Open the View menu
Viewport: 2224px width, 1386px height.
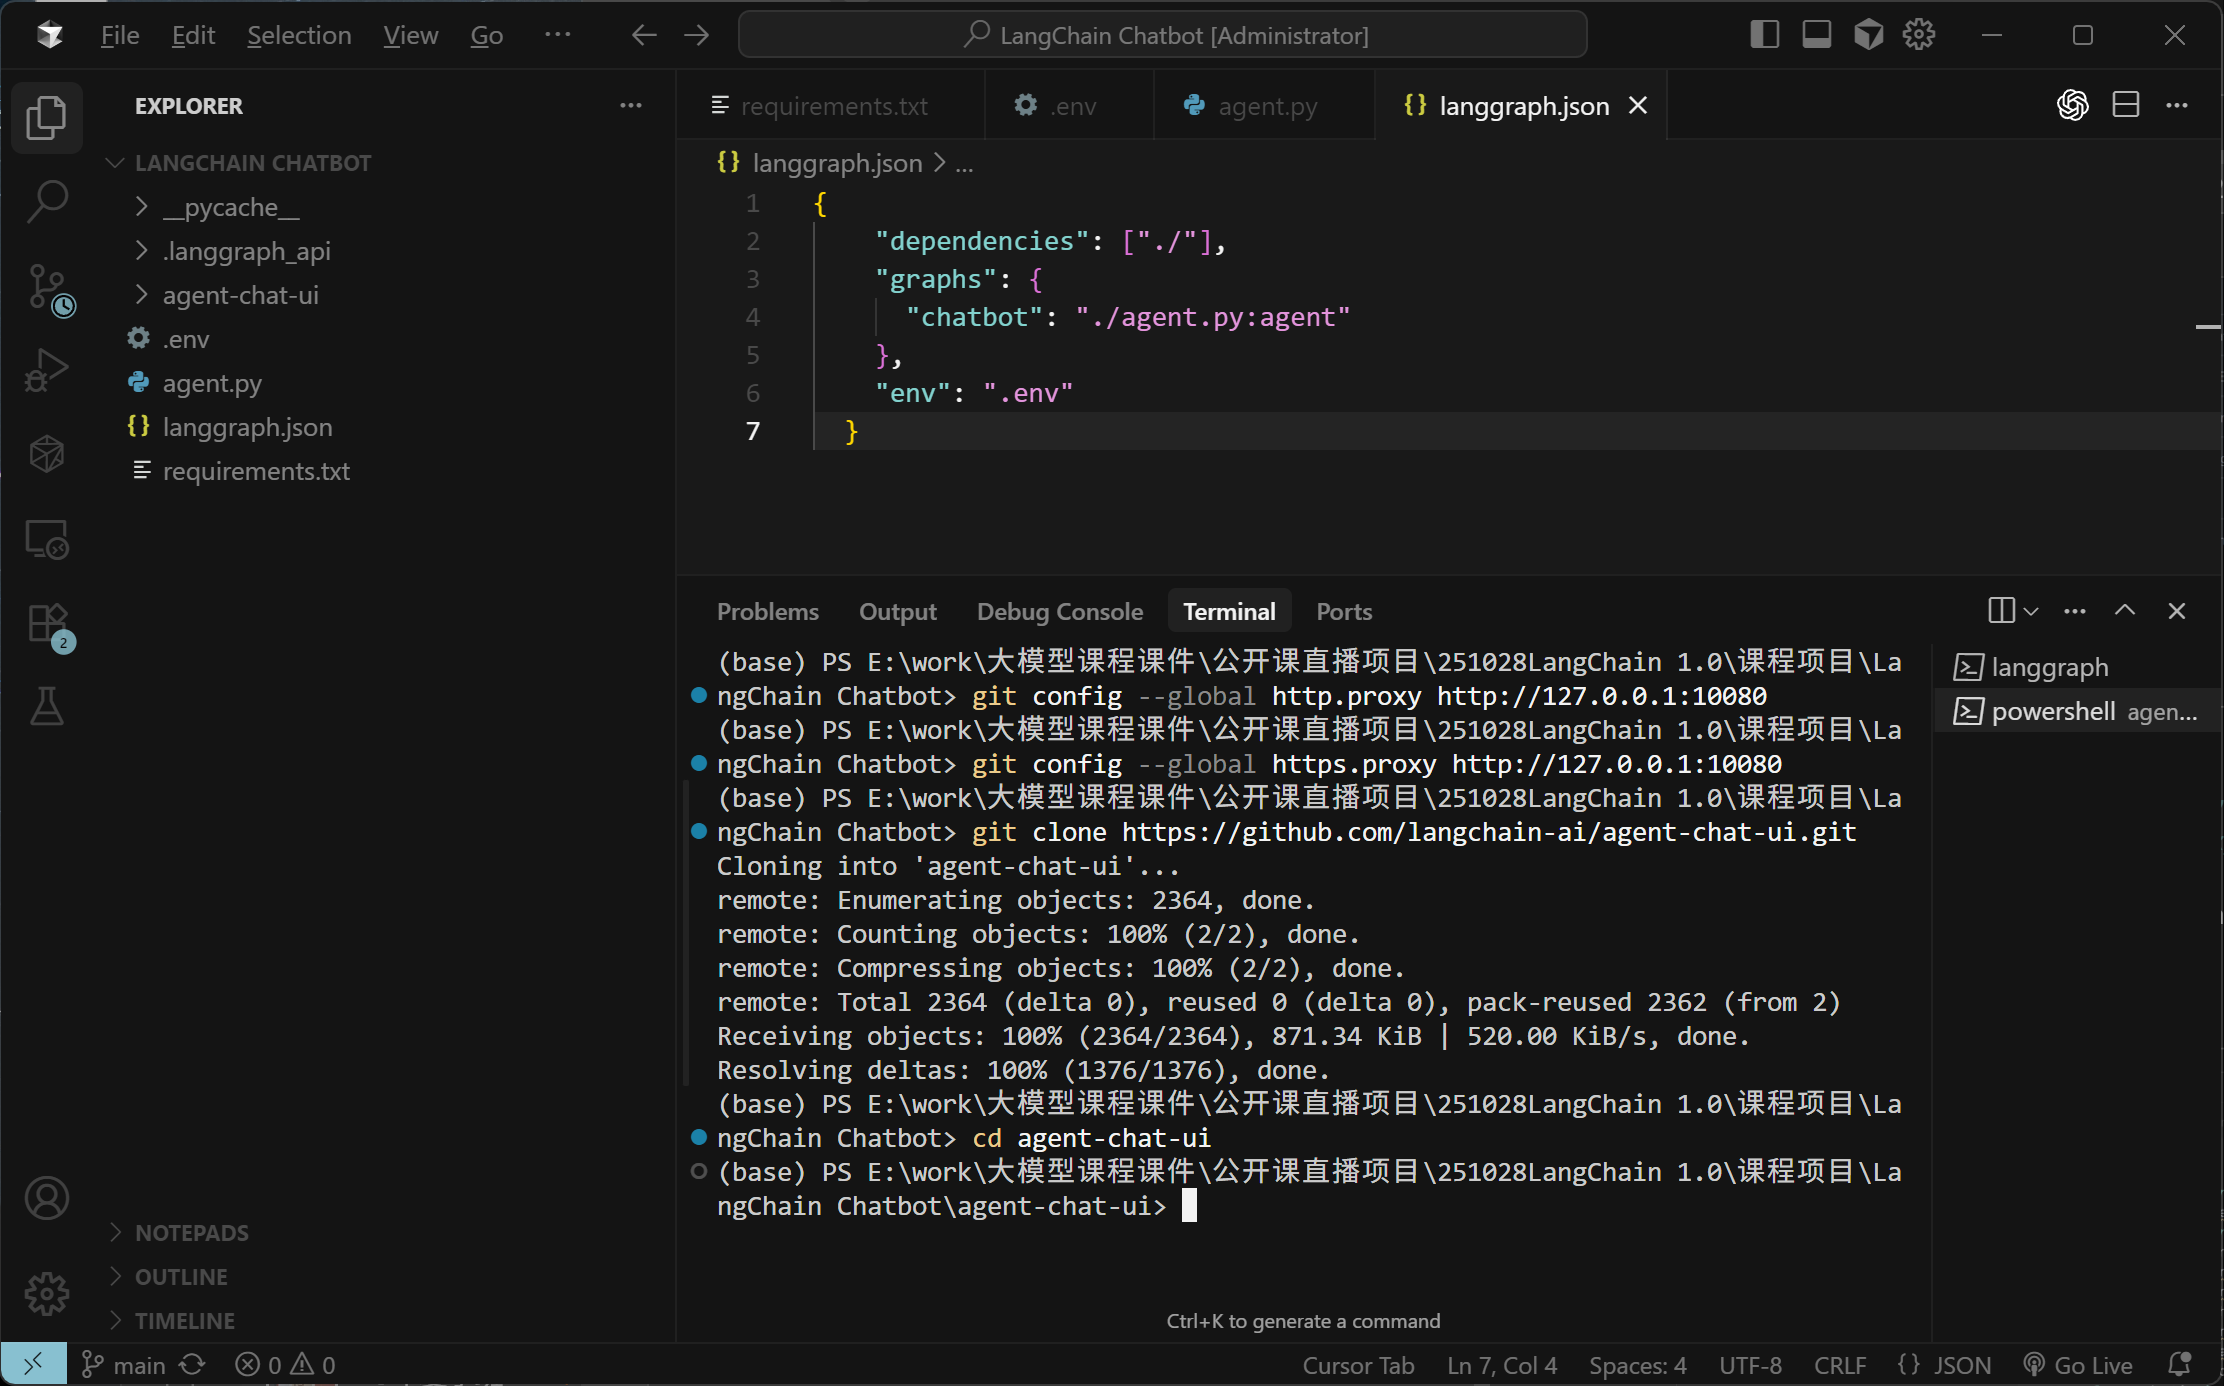410,35
